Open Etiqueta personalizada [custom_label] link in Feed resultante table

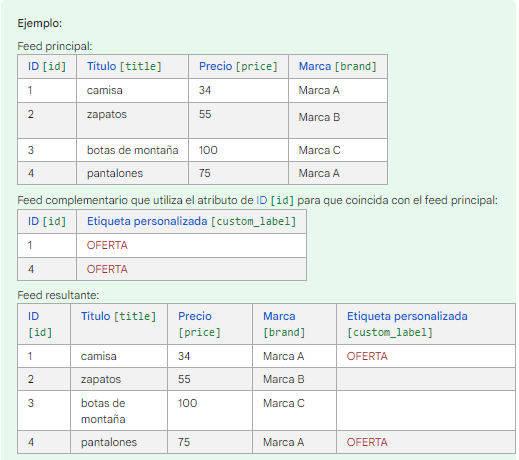point(407,324)
